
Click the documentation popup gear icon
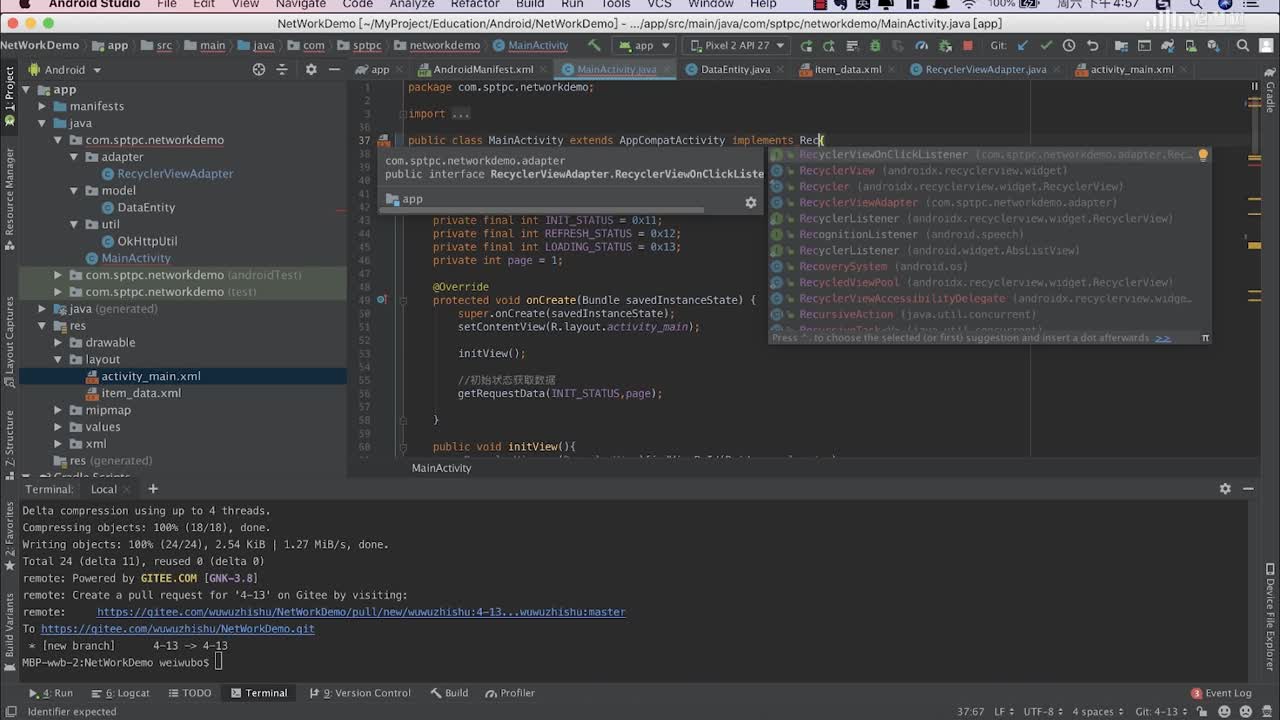click(x=751, y=202)
